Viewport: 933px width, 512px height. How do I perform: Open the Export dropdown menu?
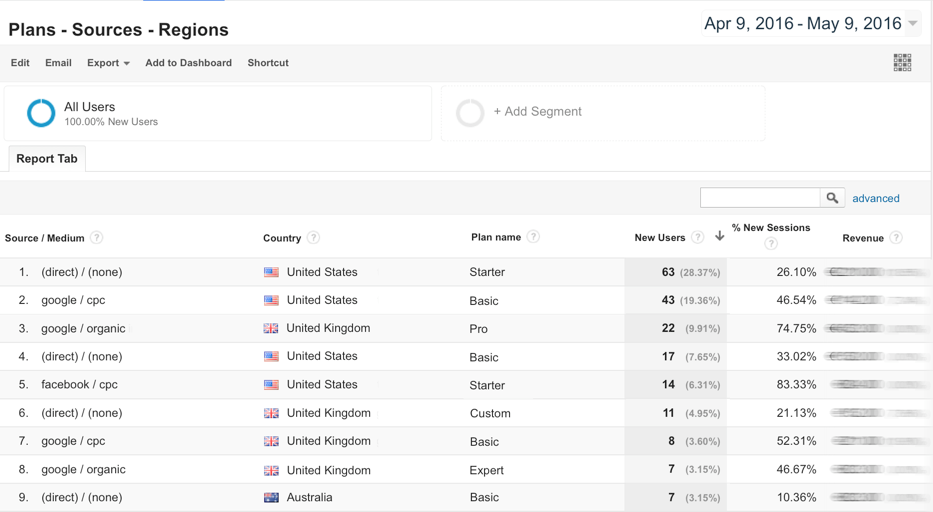coord(108,63)
